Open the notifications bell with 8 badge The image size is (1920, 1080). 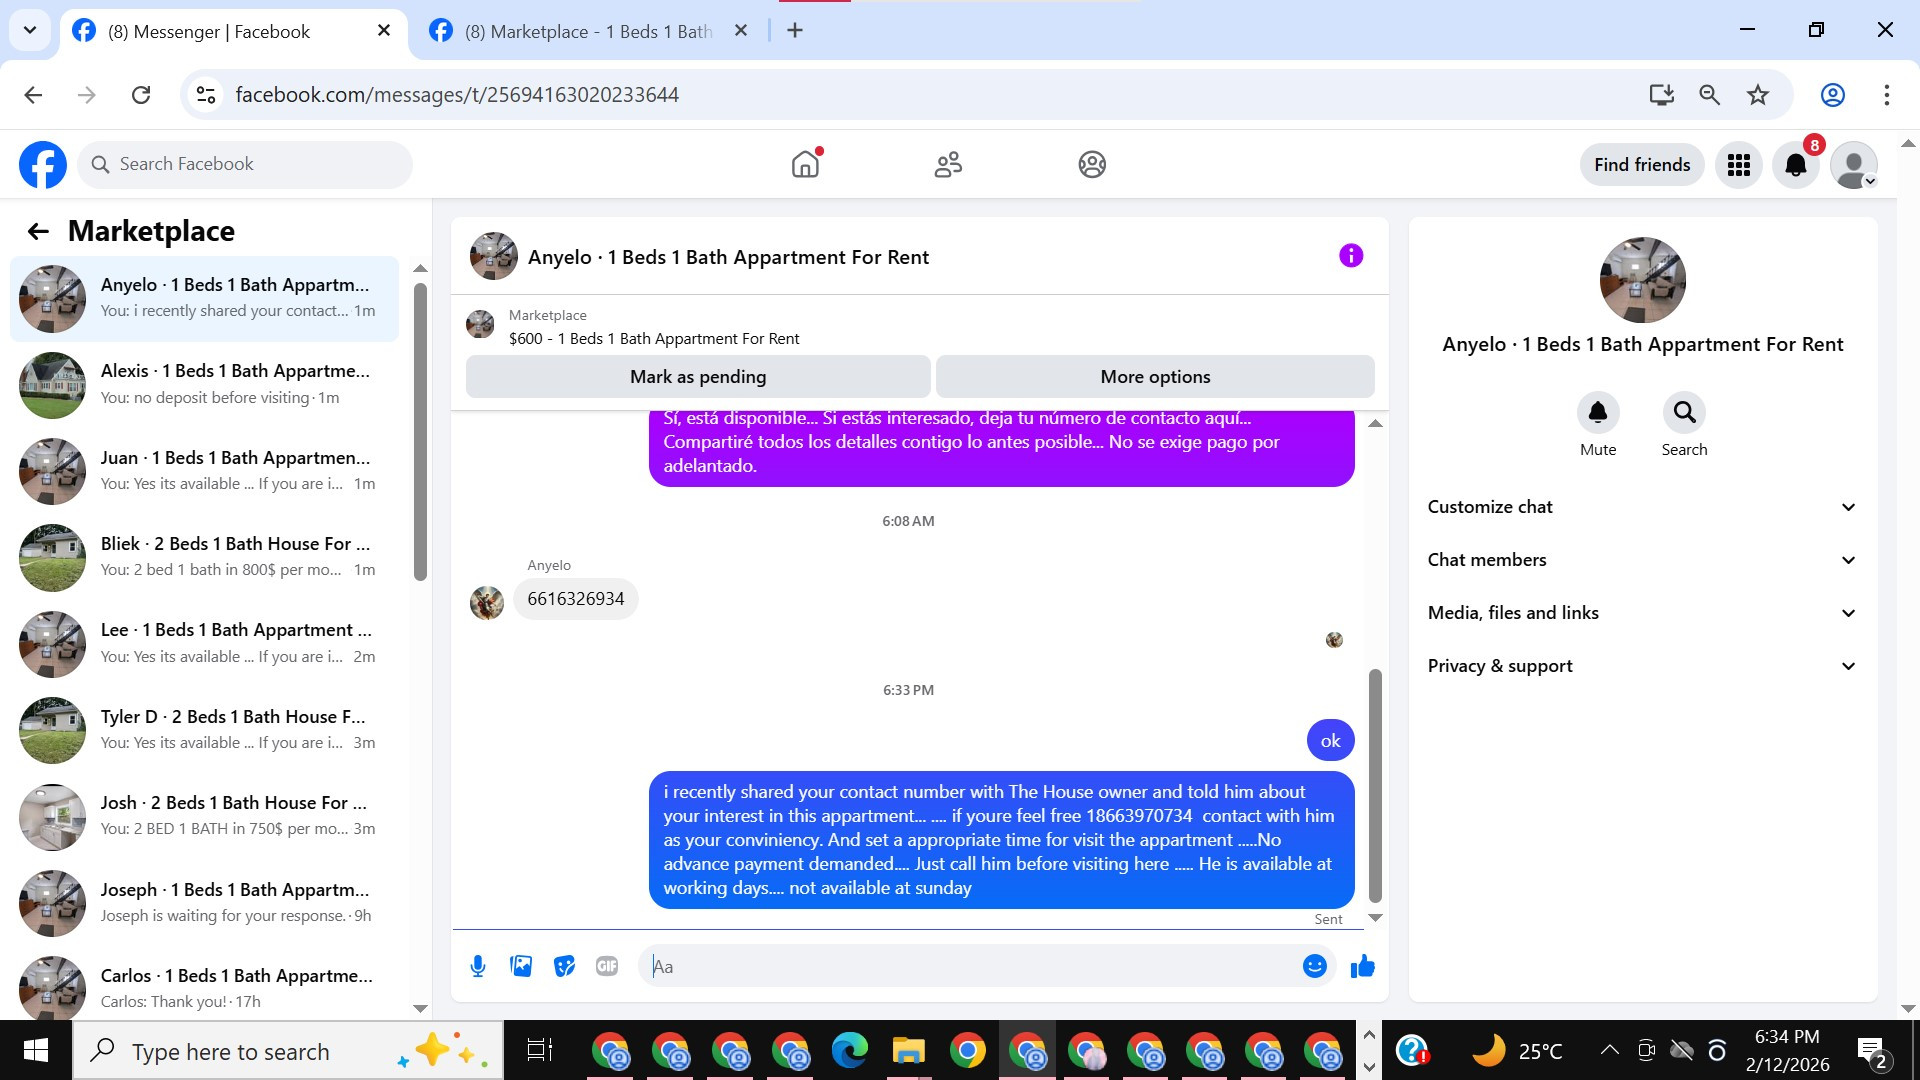pos(1796,165)
